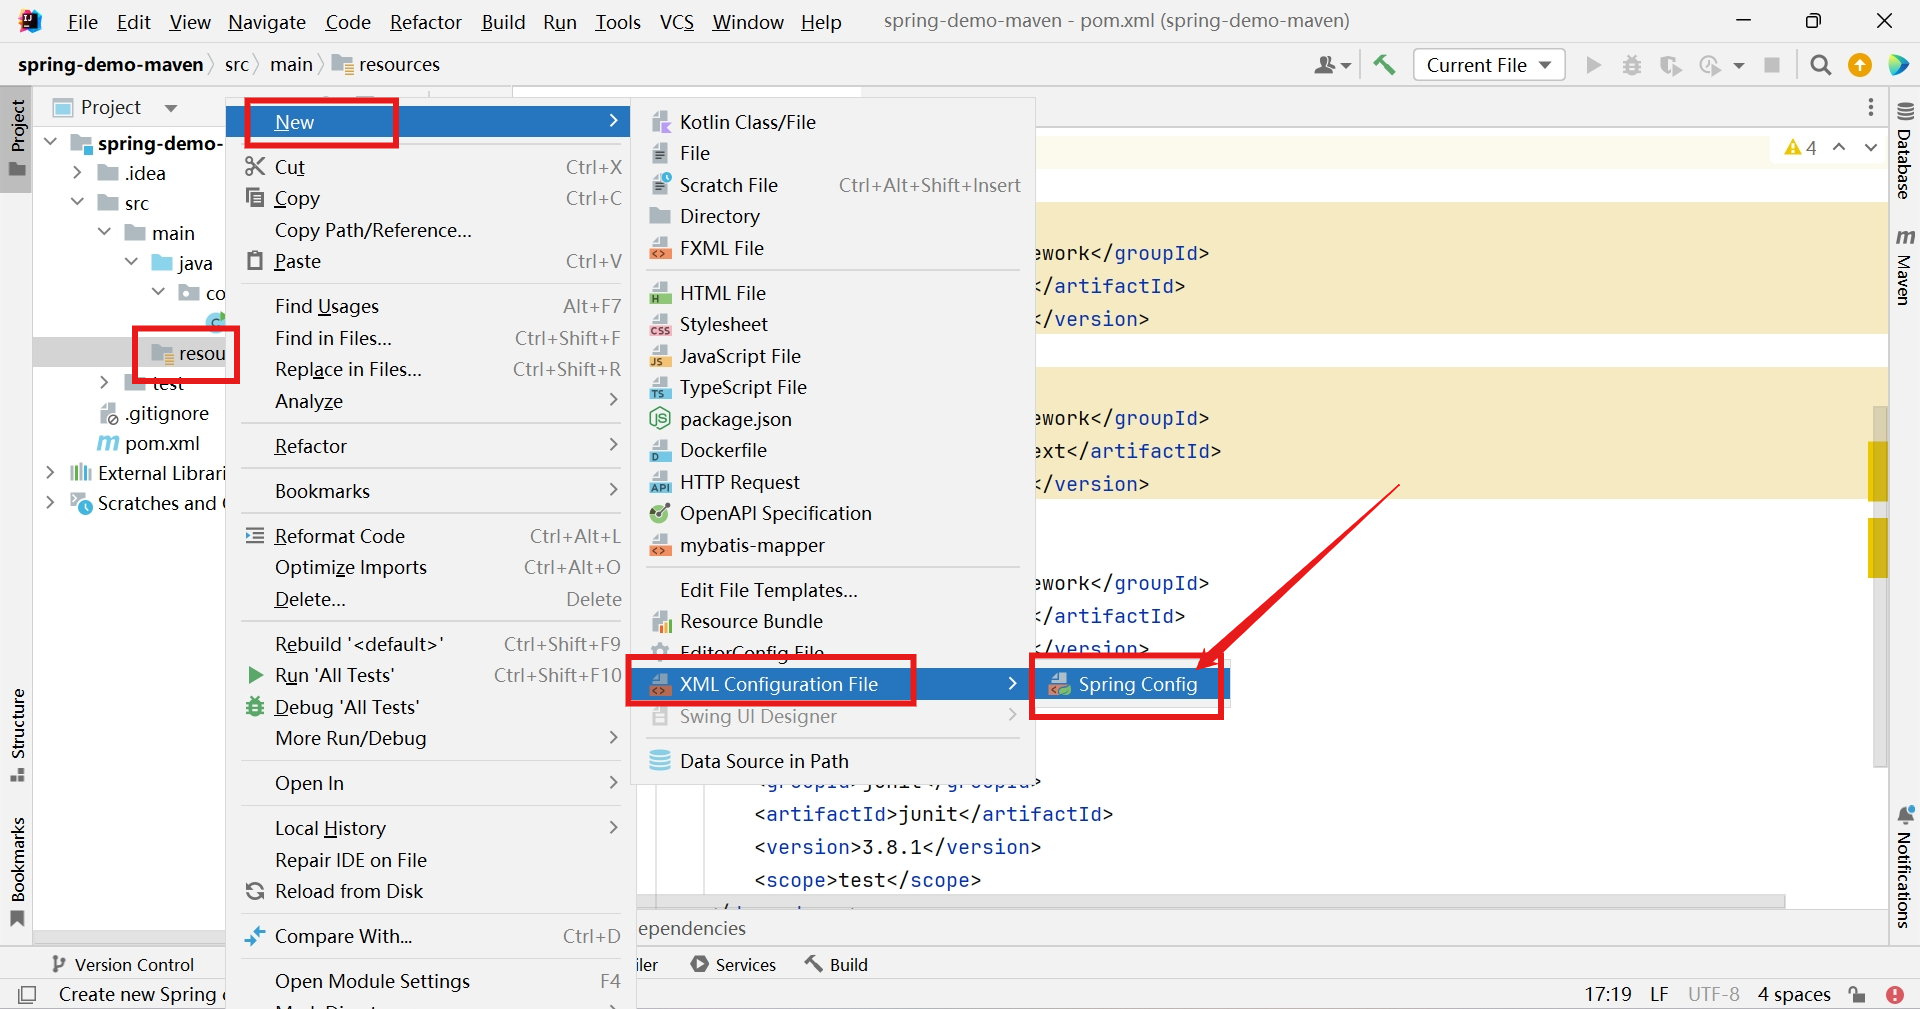Select OpenAPI Specification from New menu
Viewport: 1920px width, 1009px height.
832,513
